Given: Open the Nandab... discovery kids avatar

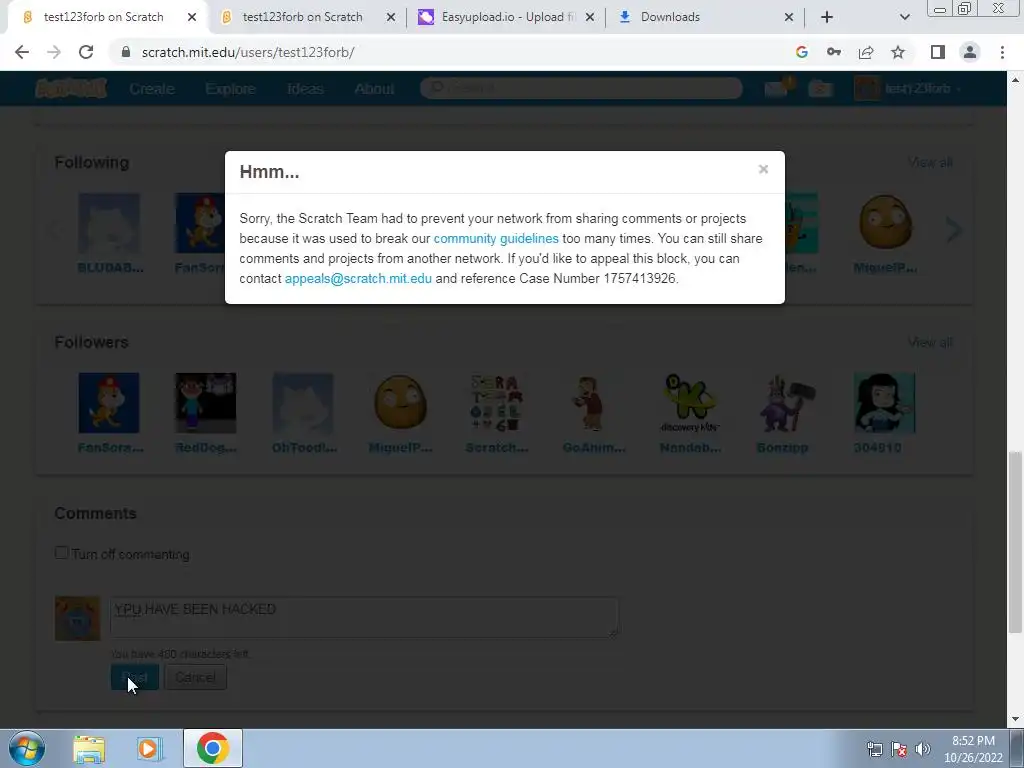Looking at the screenshot, I should pyautogui.click(x=690, y=403).
